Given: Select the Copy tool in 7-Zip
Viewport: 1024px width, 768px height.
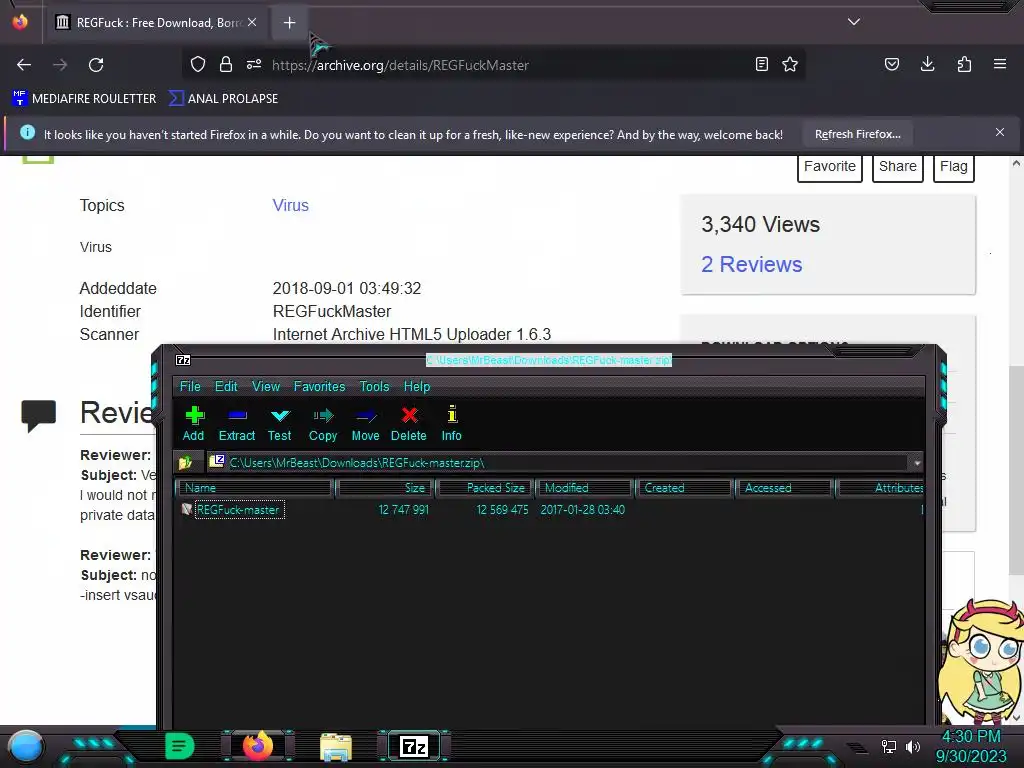Looking at the screenshot, I should tap(323, 424).
